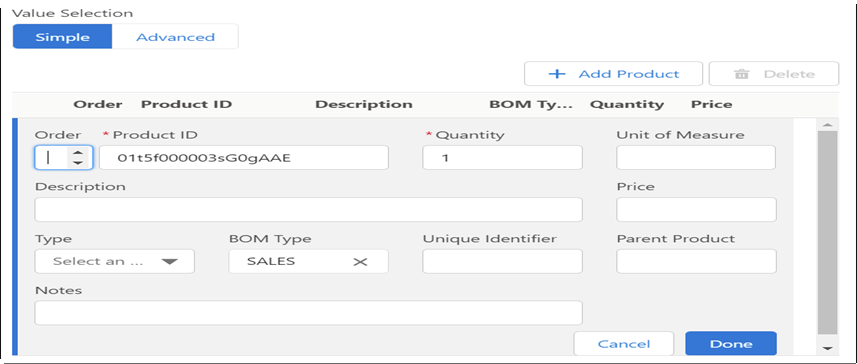Click scrollbar up arrow
Viewport: 857px width, 364px height.
pos(827,125)
